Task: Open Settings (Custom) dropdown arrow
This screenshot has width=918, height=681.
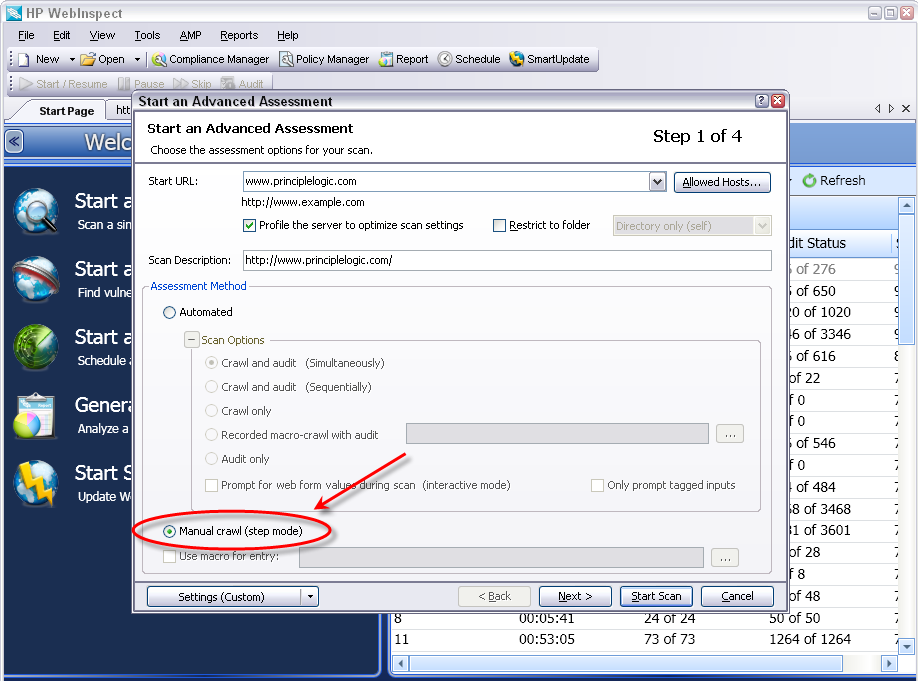Action: click(x=310, y=597)
